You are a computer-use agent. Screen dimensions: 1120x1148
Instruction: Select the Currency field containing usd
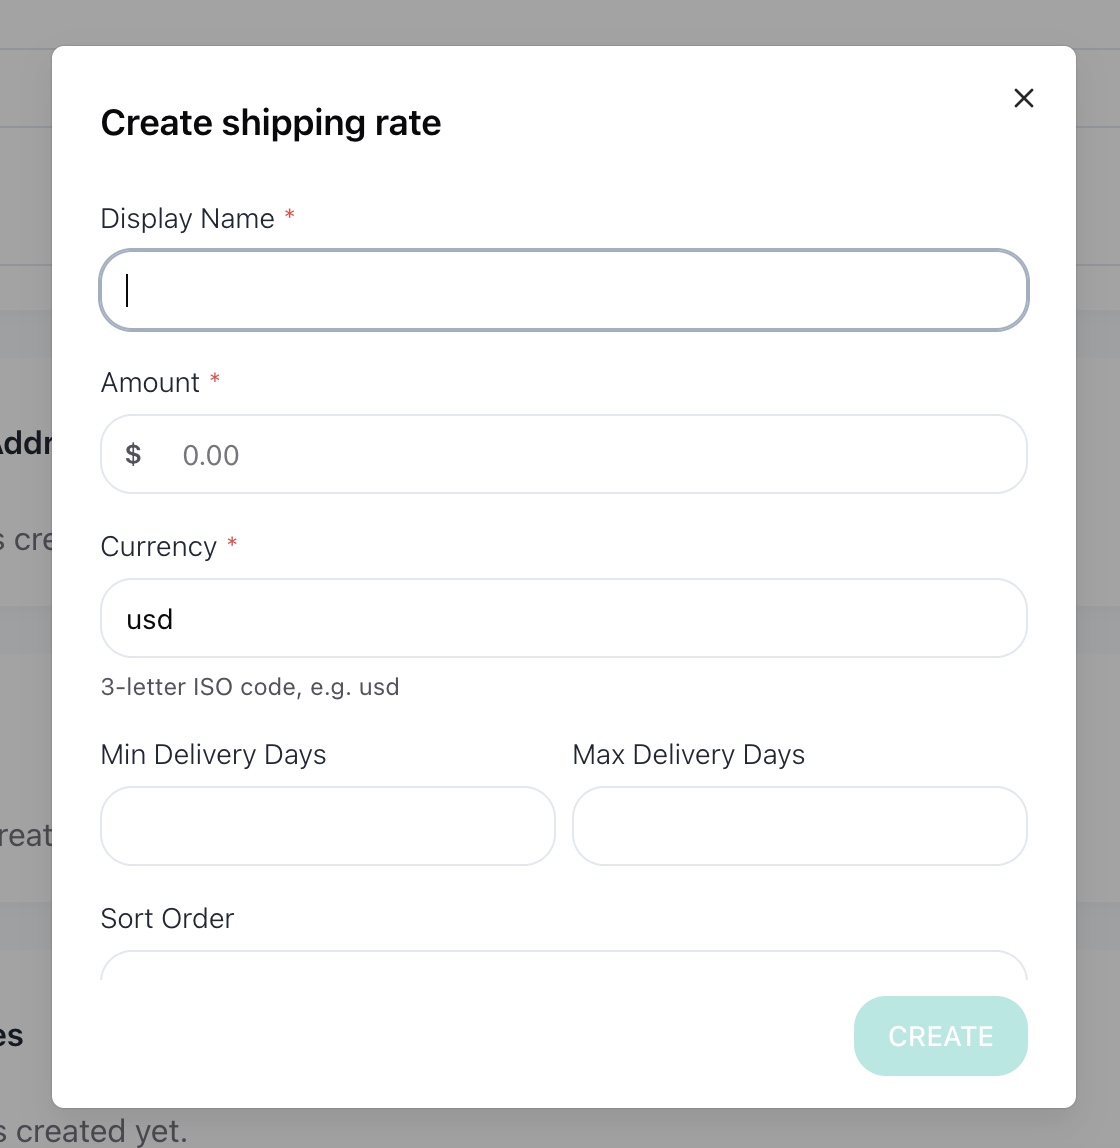(564, 618)
